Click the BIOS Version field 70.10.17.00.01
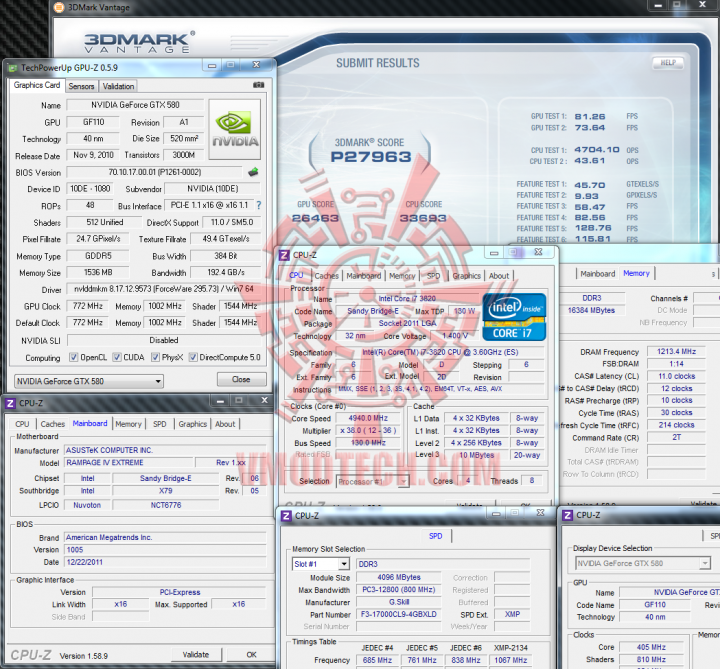The image size is (720, 669). coord(155,172)
